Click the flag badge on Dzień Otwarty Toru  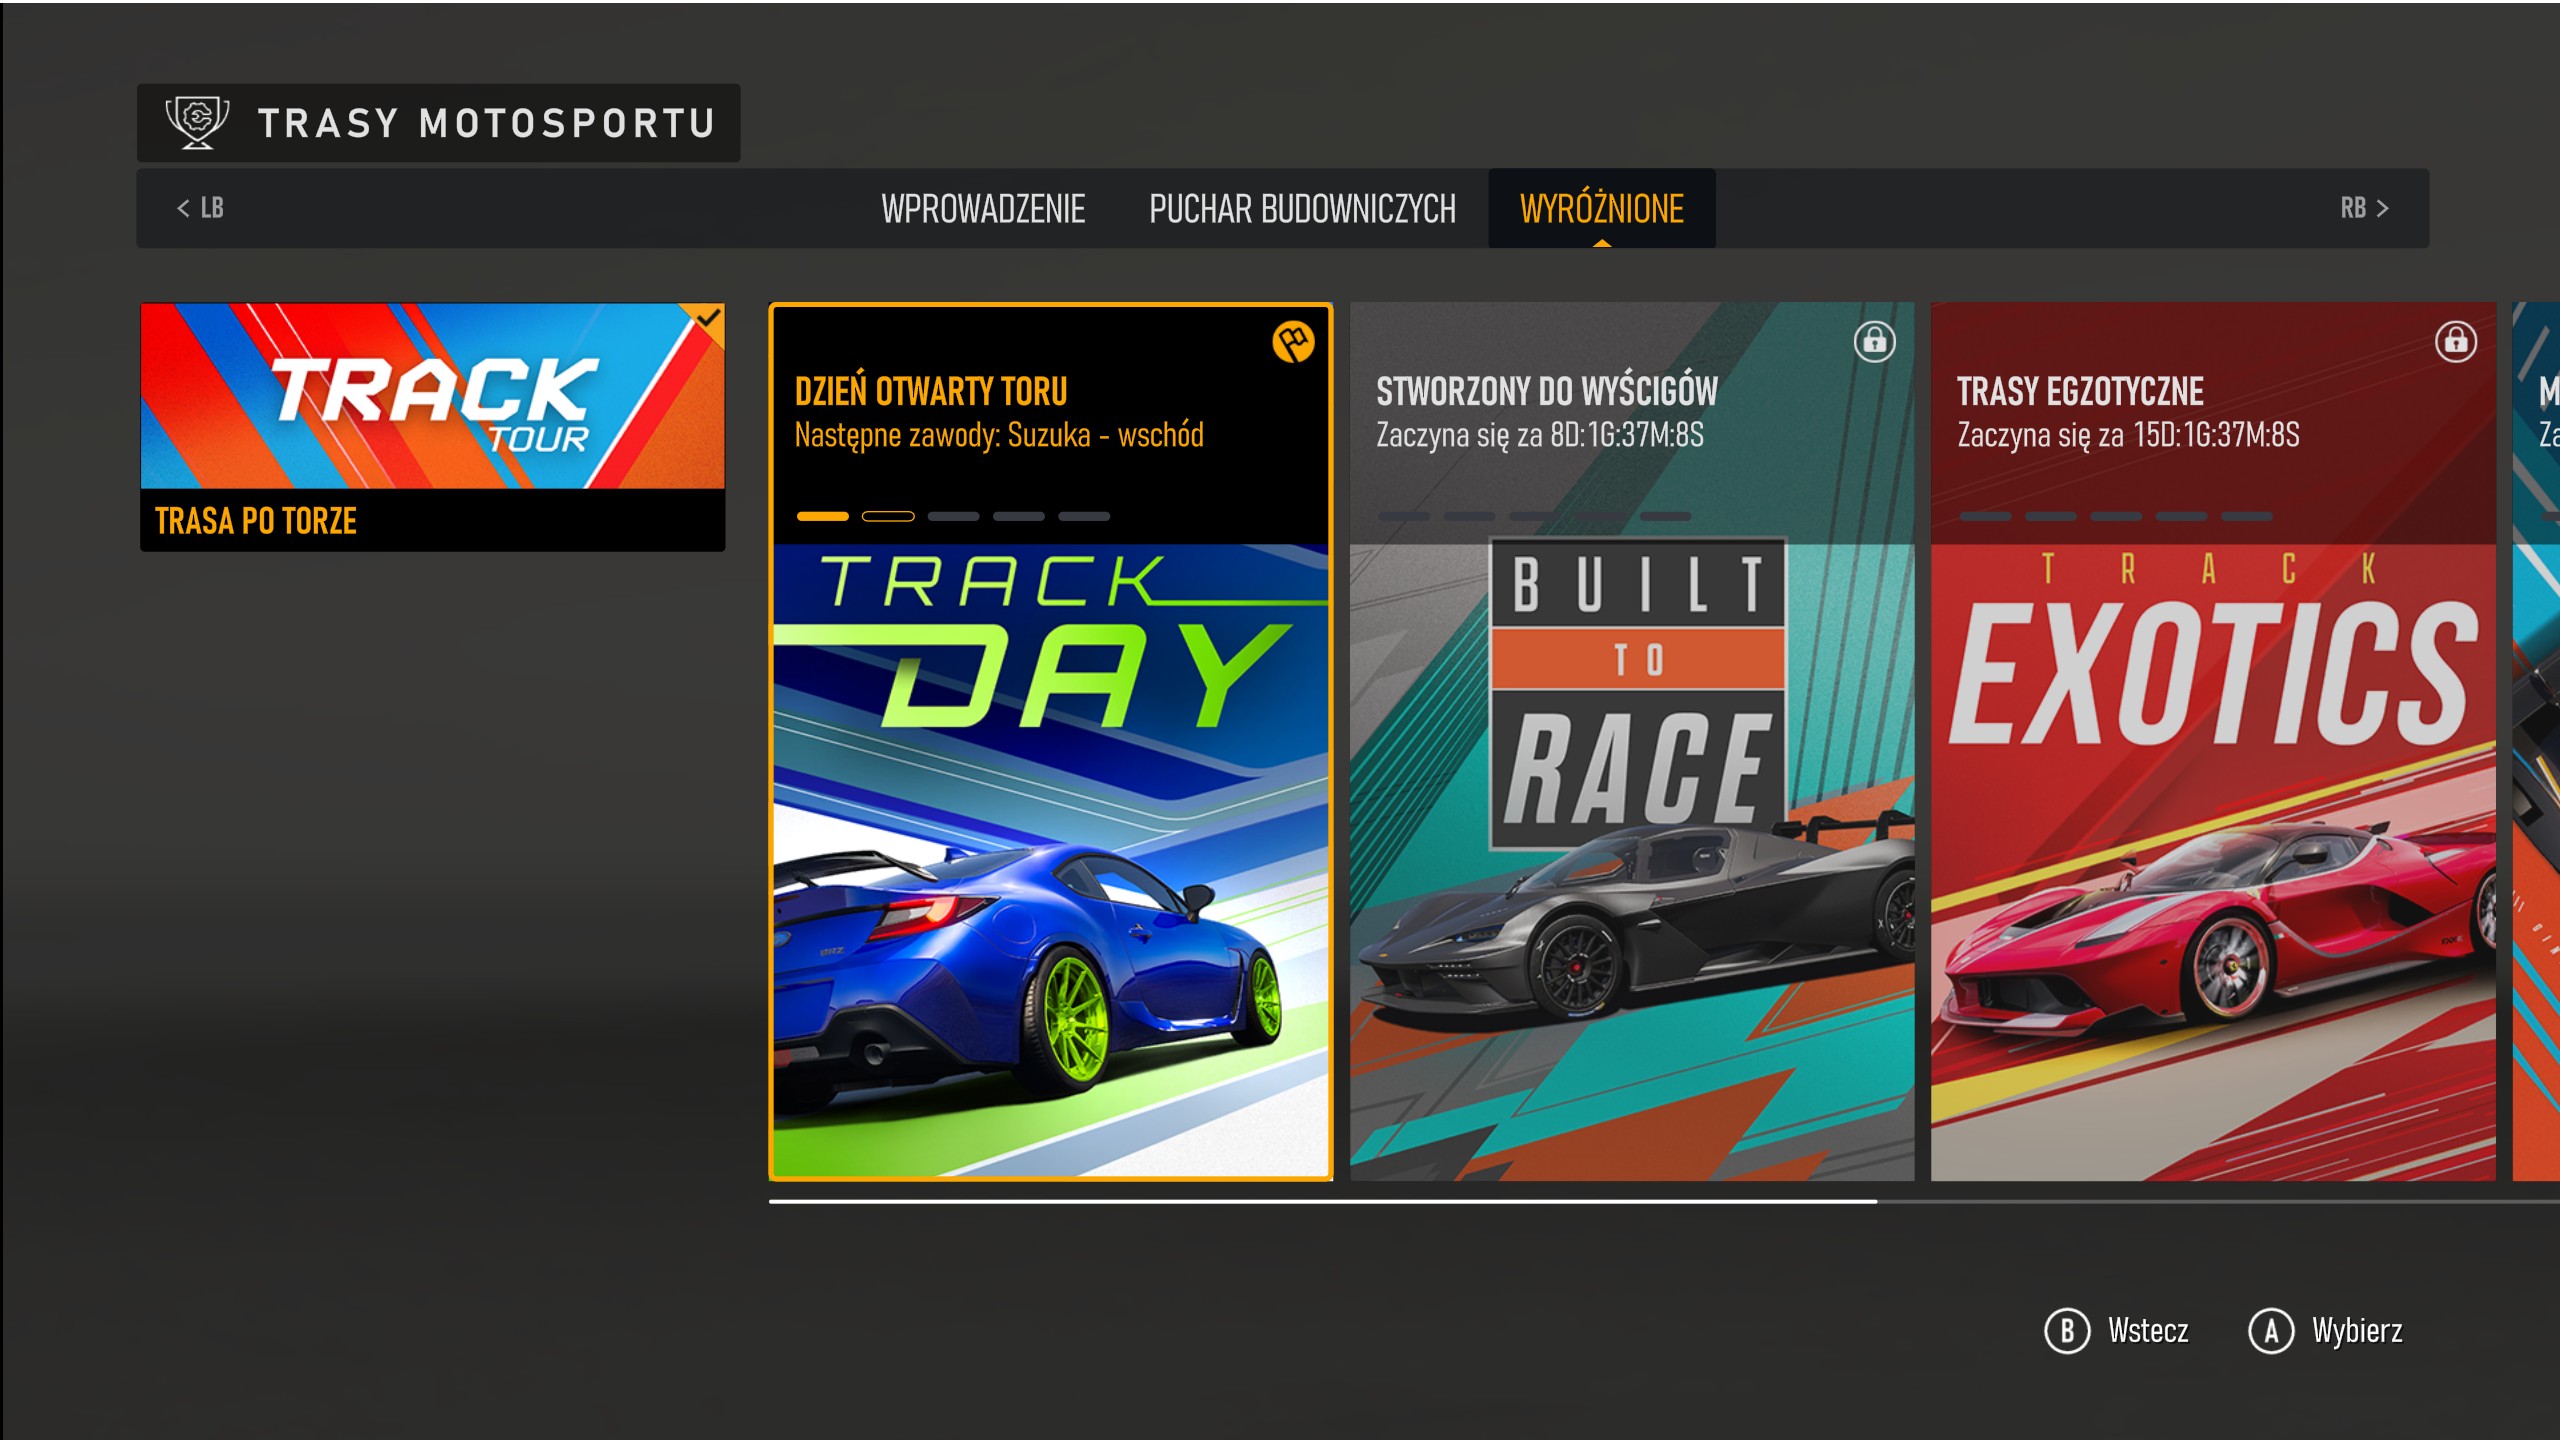click(x=1292, y=342)
